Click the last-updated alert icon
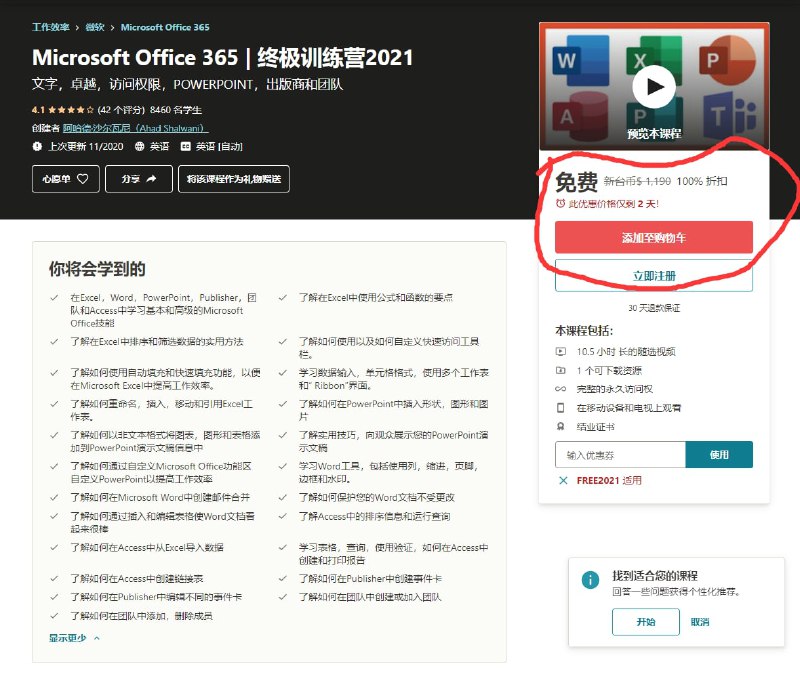800x685 pixels. [37, 146]
